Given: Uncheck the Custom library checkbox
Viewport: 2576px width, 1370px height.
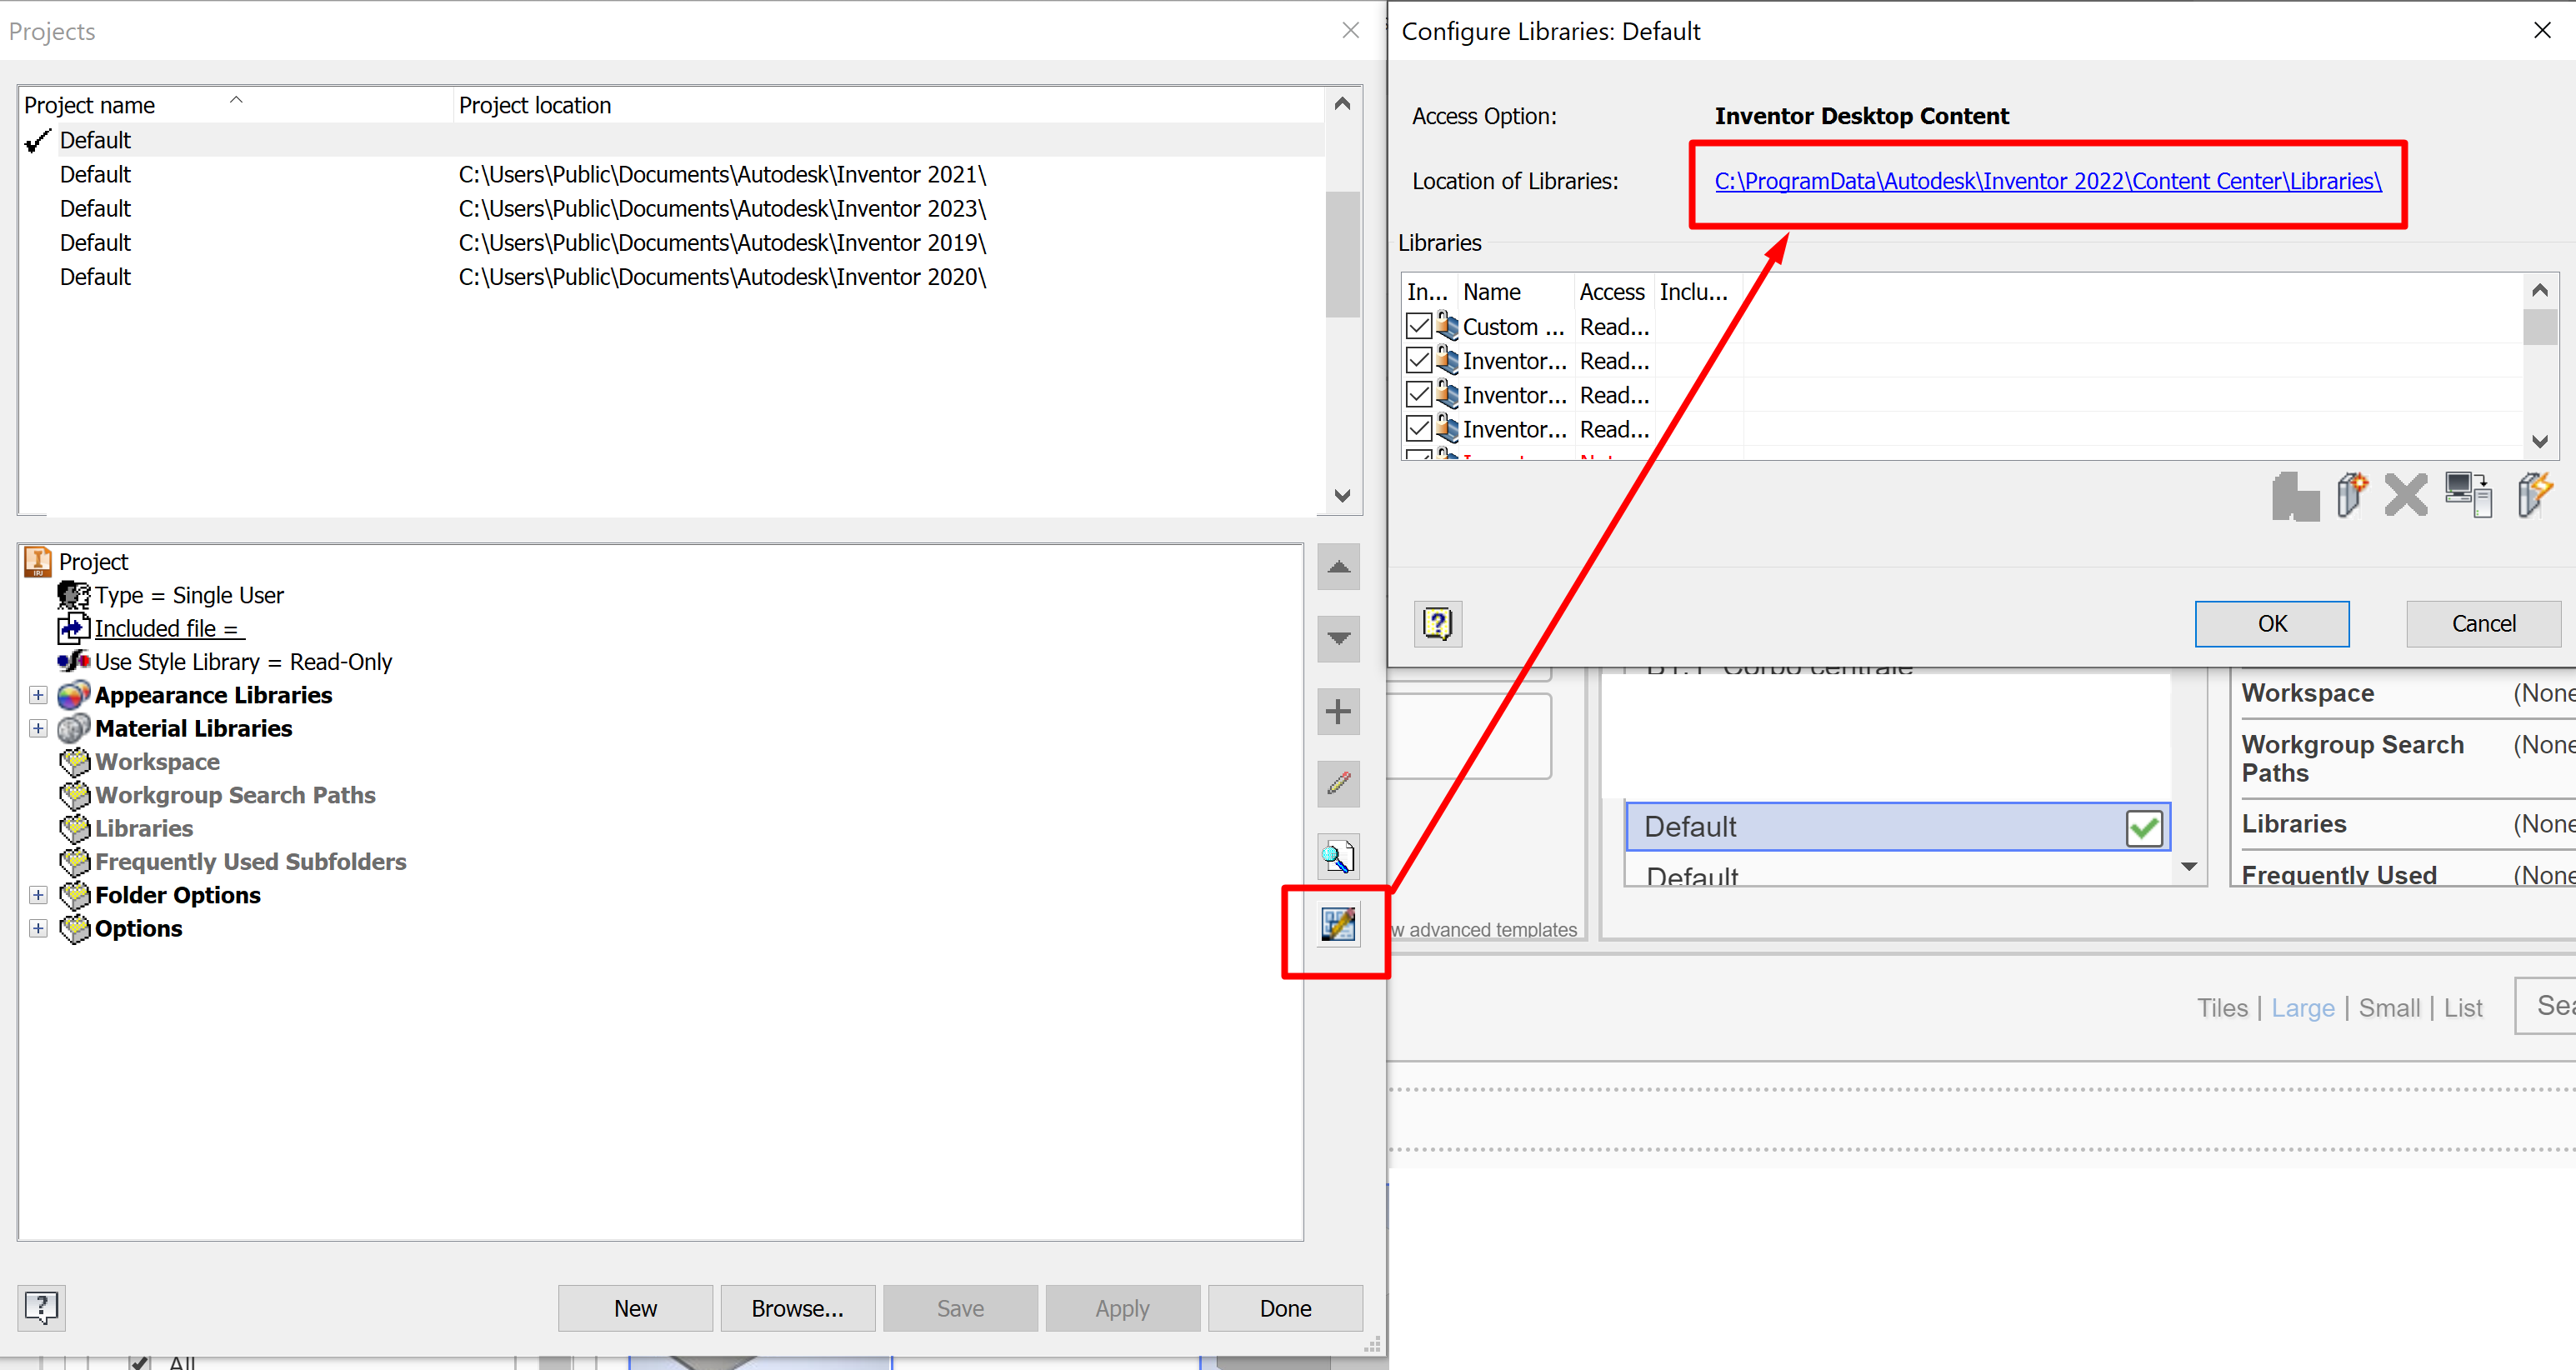Looking at the screenshot, I should [x=1418, y=326].
